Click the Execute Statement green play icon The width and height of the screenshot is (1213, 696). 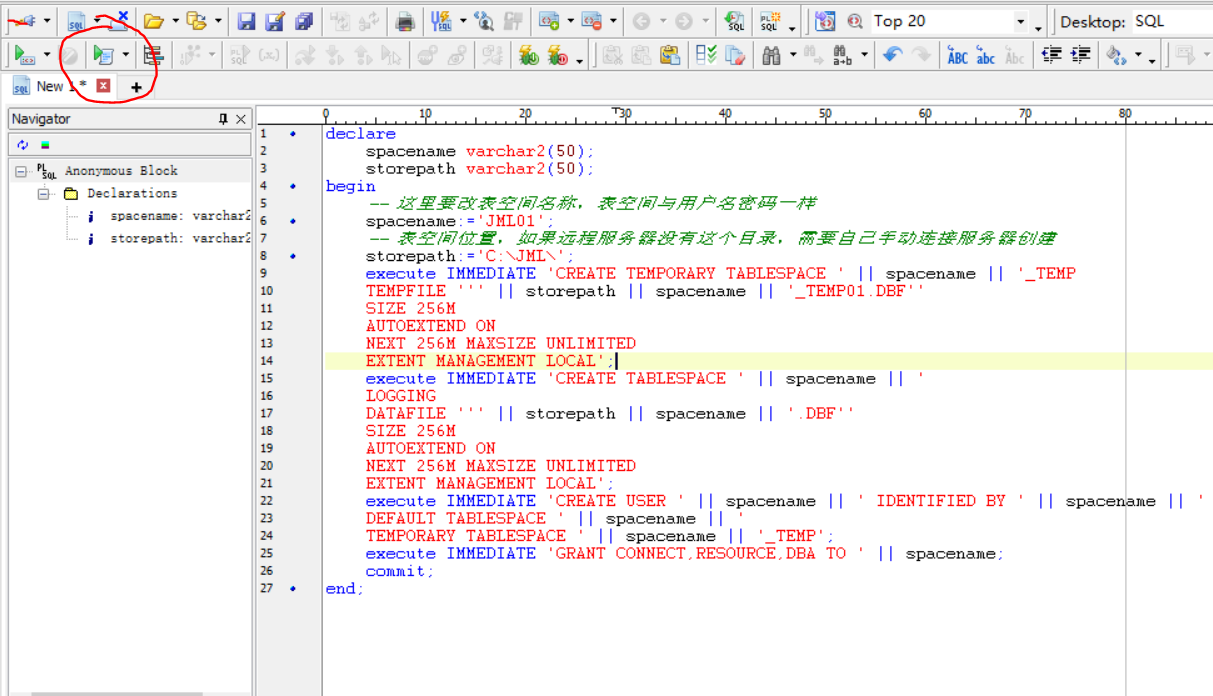(x=24, y=55)
